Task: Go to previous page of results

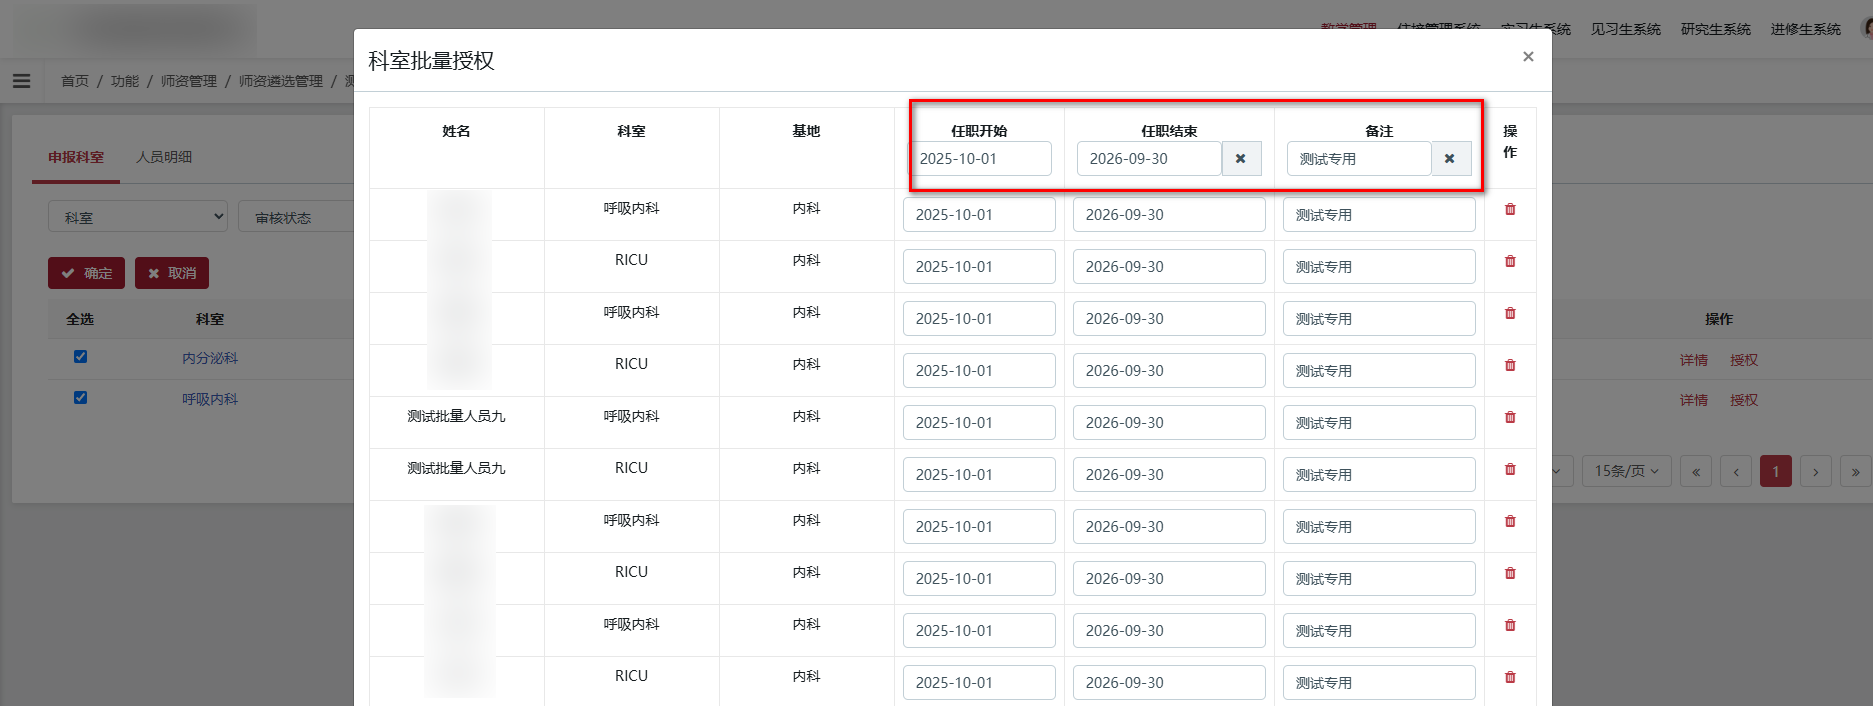Action: point(1736,471)
